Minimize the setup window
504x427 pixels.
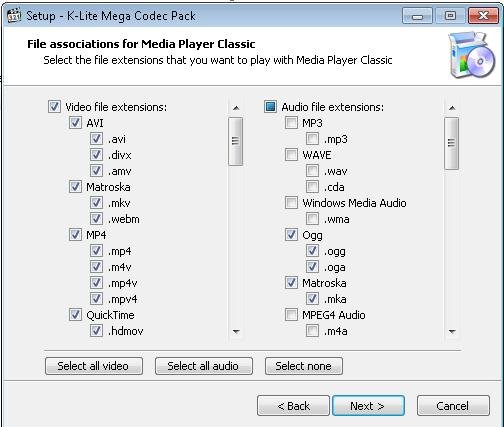[x=417, y=16]
